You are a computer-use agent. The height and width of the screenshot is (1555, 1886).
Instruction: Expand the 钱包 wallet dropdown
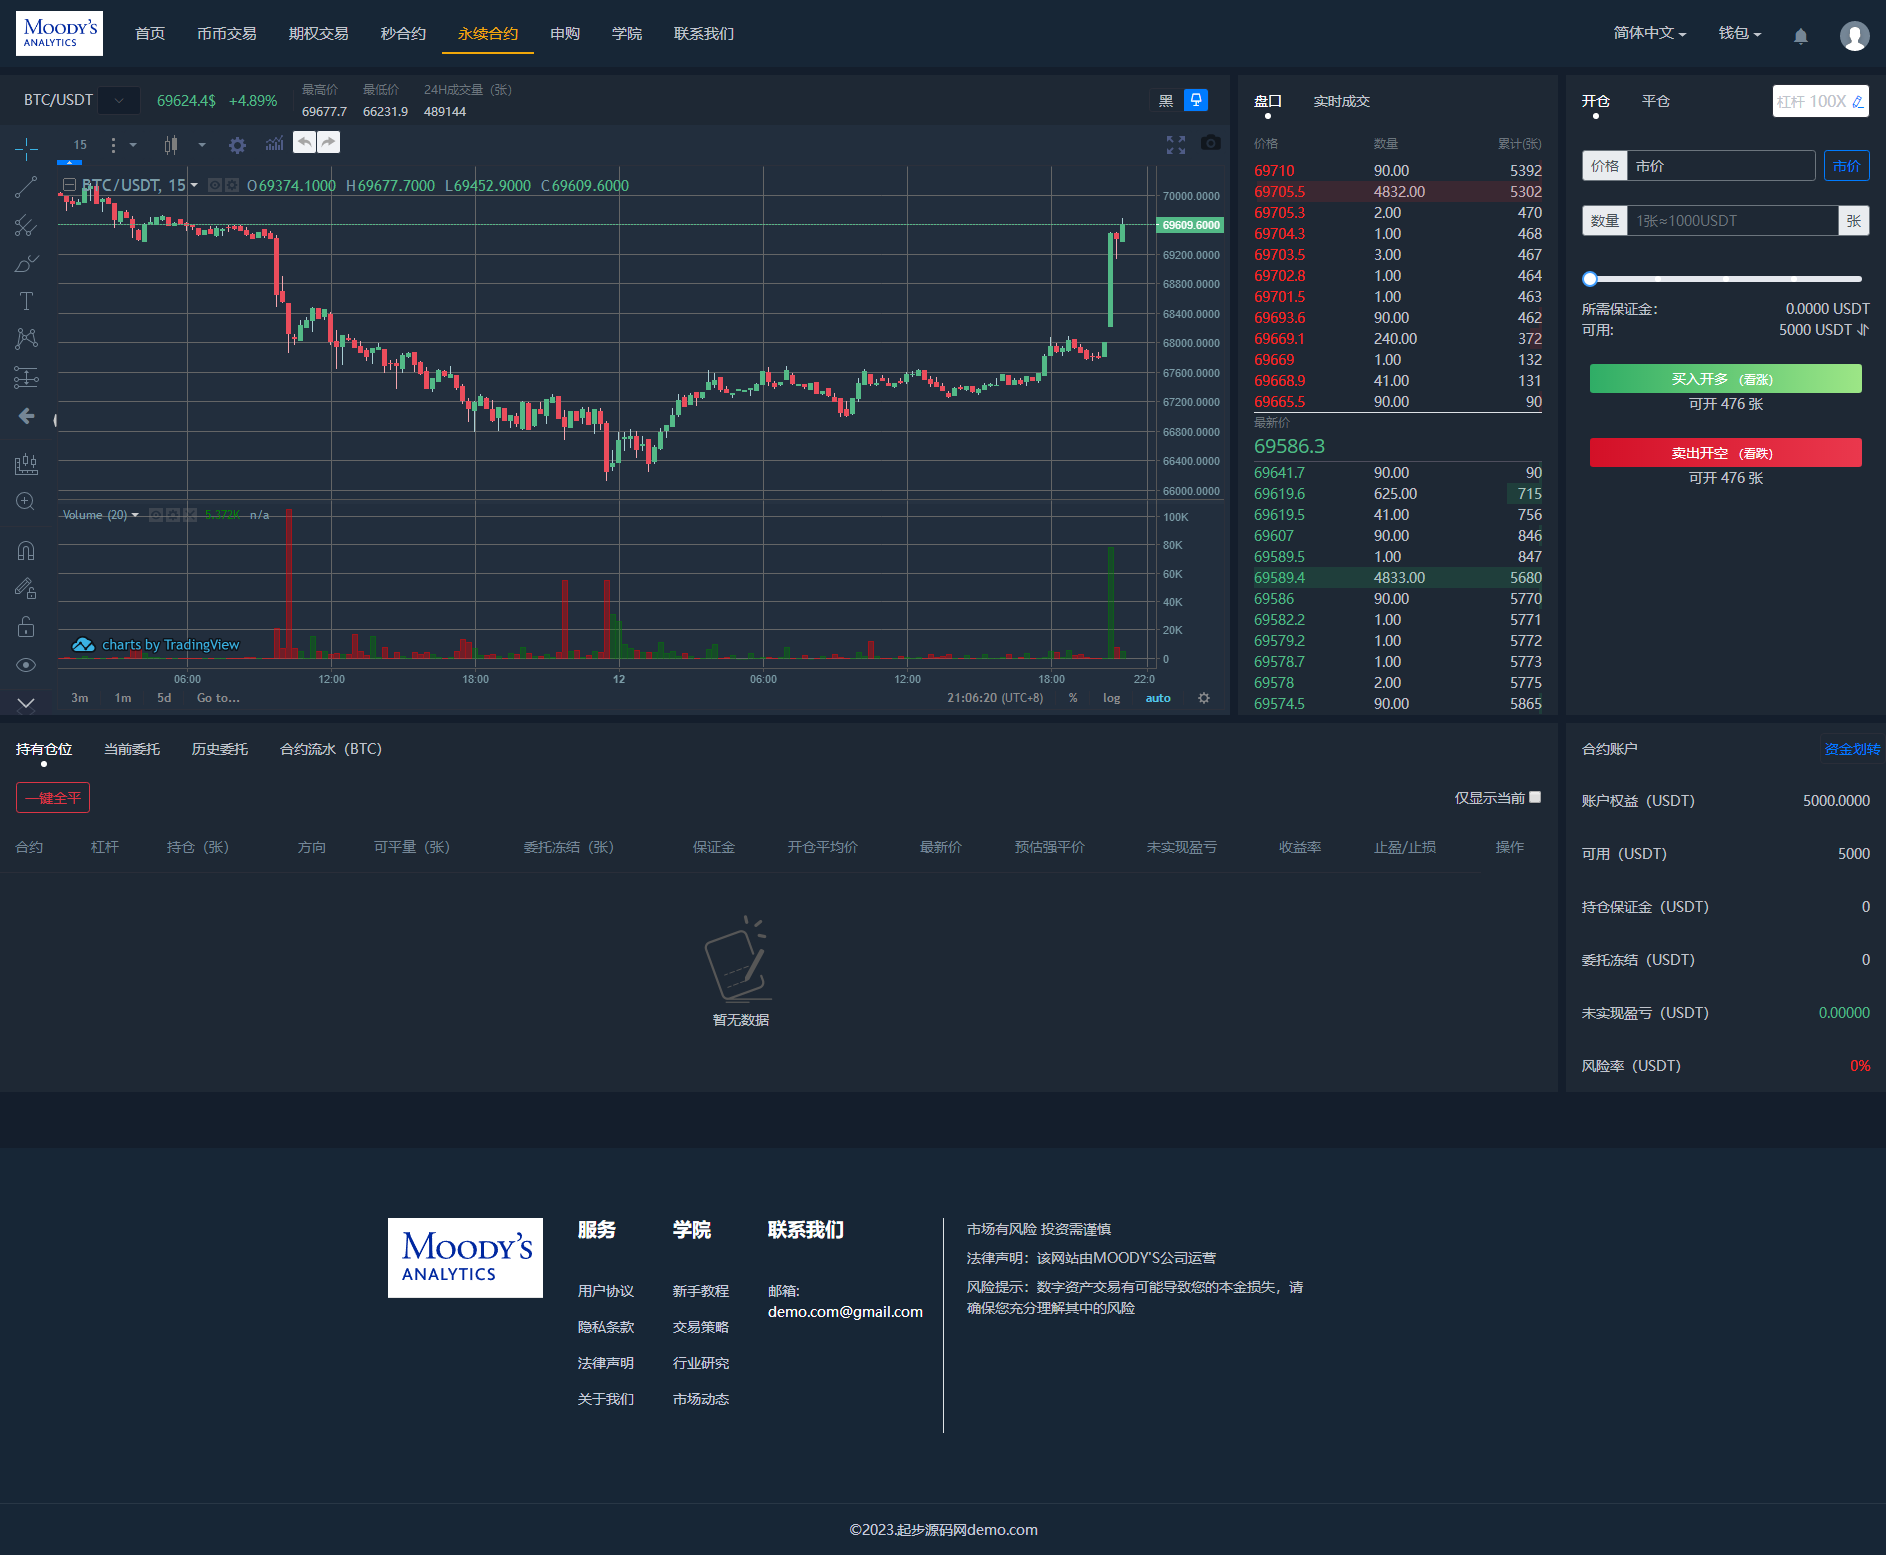coord(1739,33)
